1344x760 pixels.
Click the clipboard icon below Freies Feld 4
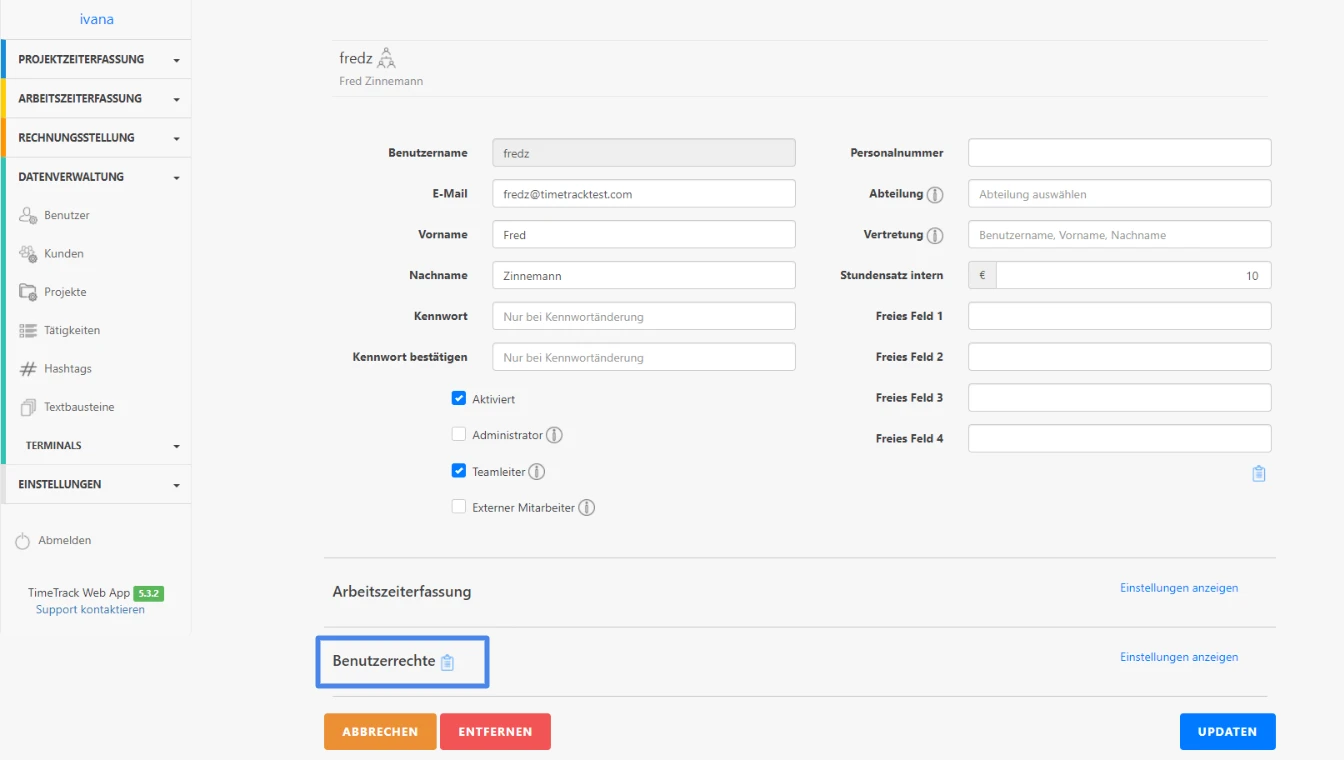coord(1258,474)
